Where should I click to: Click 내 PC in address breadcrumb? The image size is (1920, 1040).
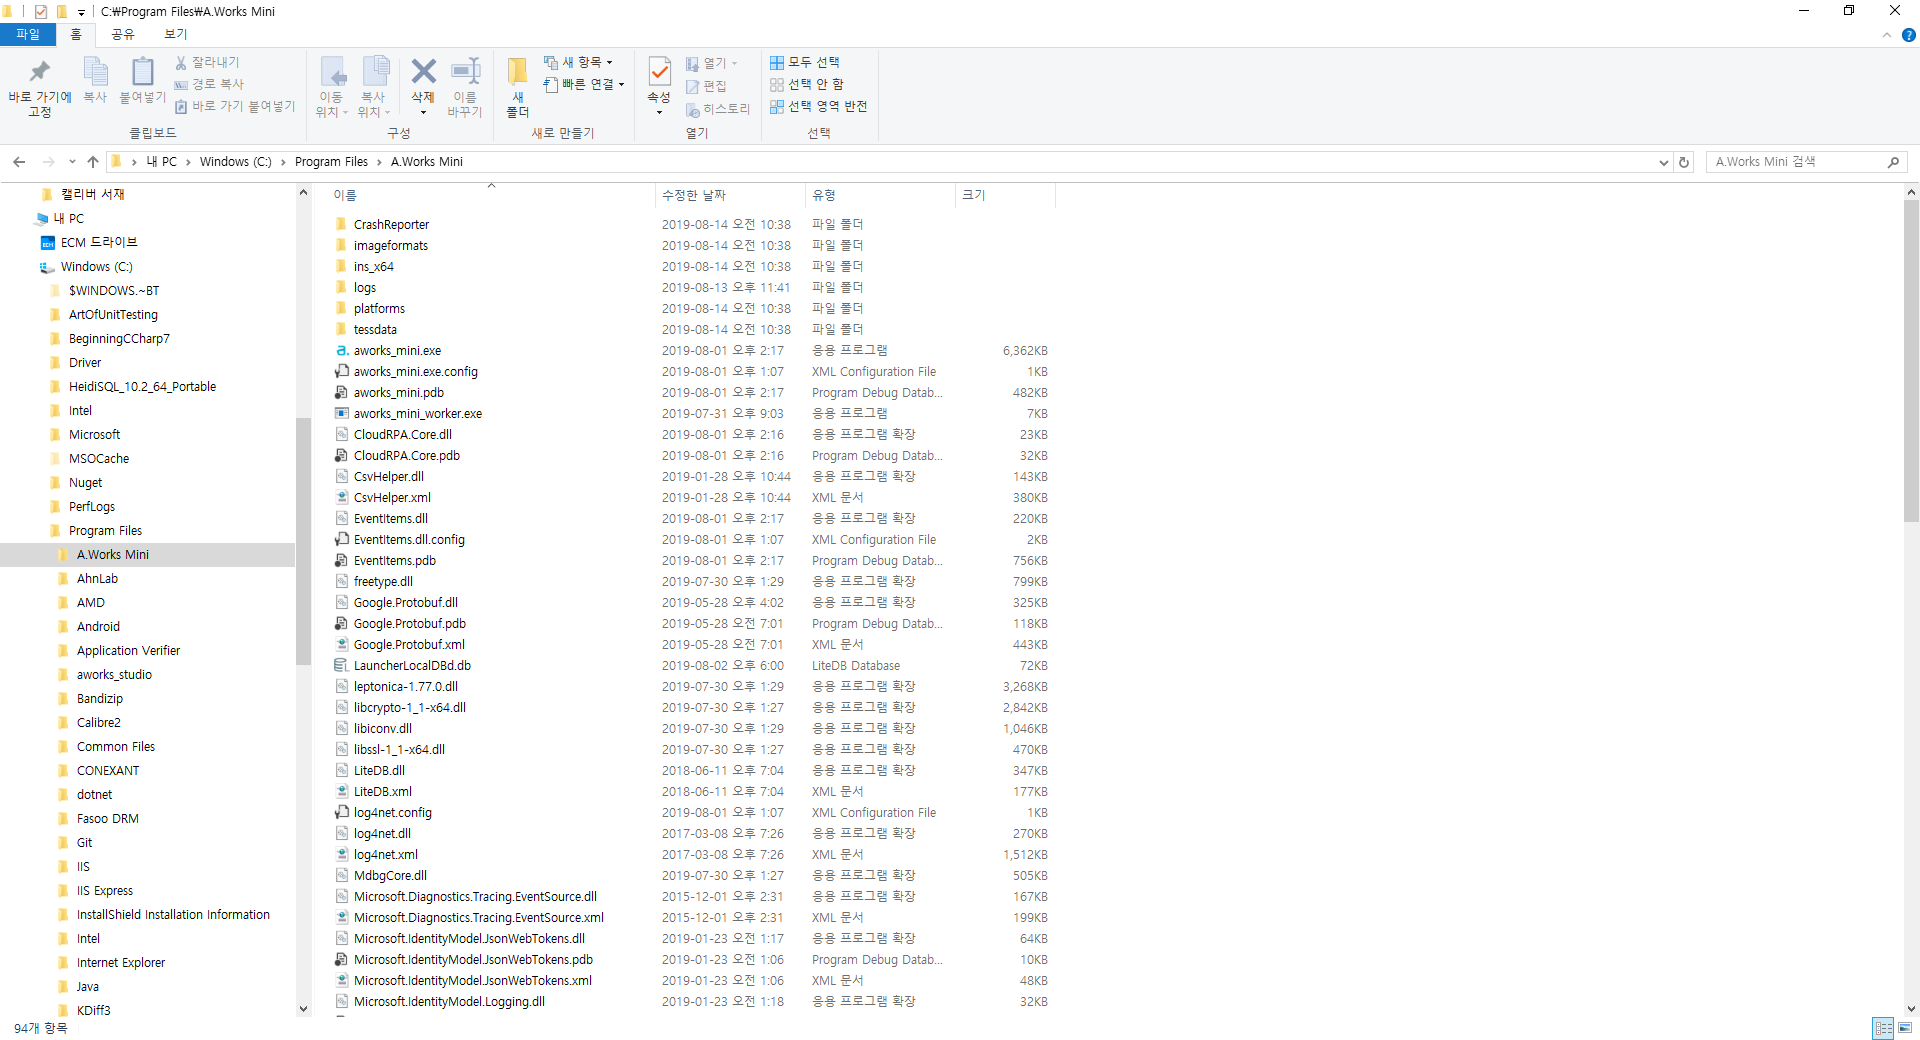(x=161, y=161)
